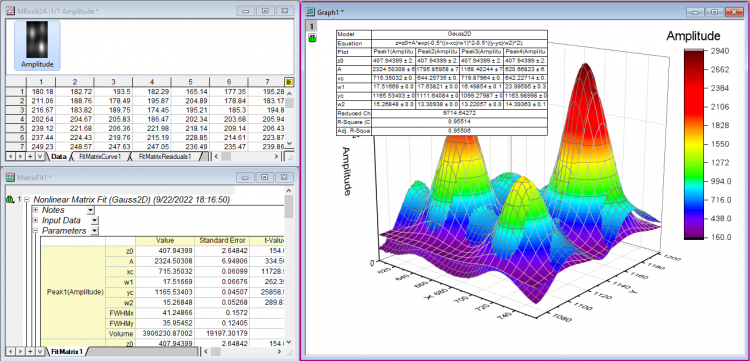Select the Amplitude color scale title
The image size is (750, 361).
point(693,36)
